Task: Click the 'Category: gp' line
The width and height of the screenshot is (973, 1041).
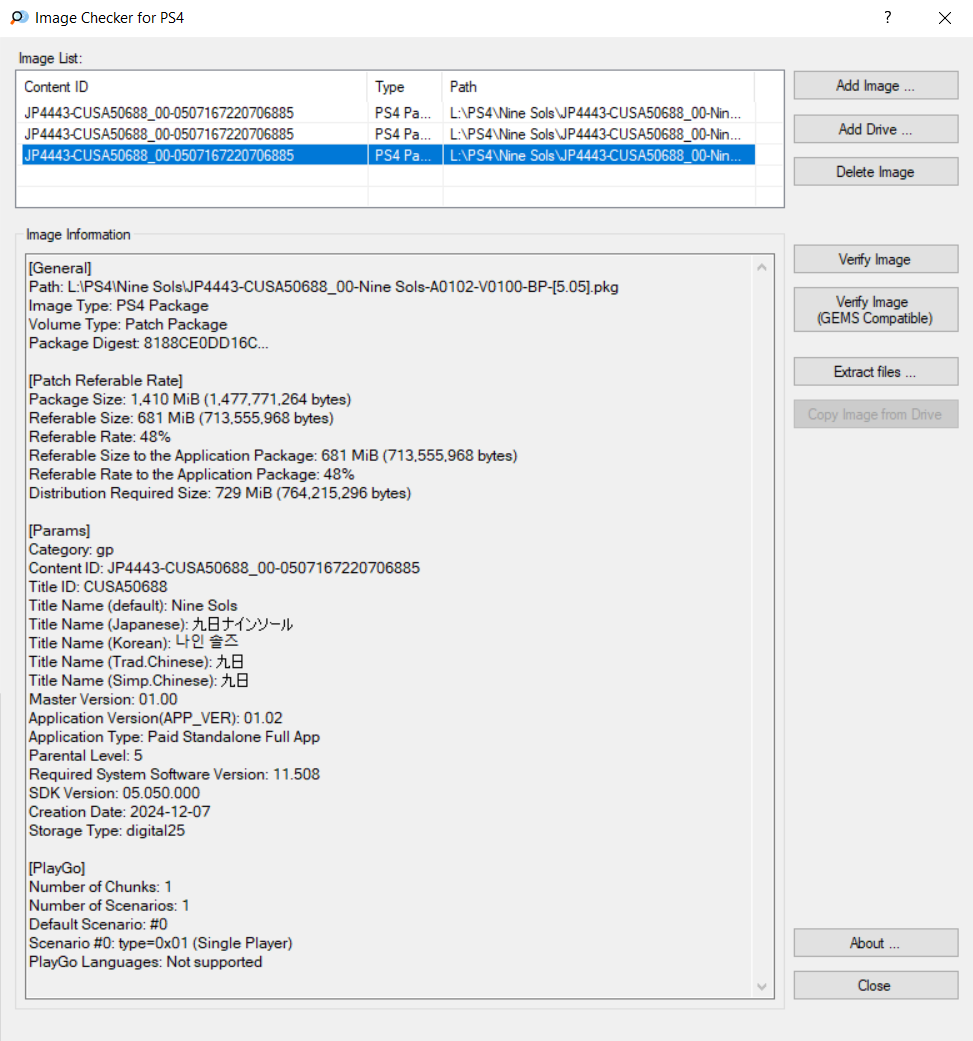Action: coord(71,550)
